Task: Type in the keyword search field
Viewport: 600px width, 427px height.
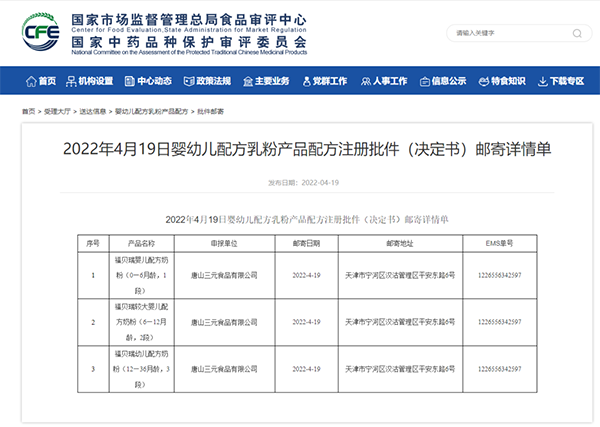Action: 500,33
